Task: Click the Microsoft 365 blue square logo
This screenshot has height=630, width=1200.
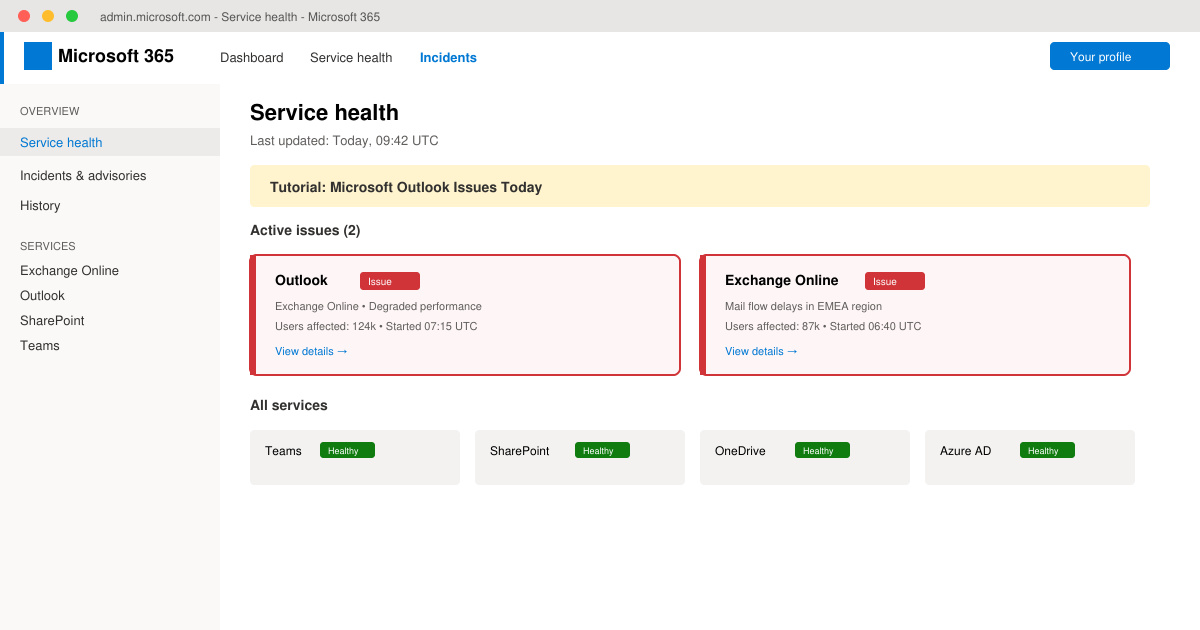Action: click(x=38, y=56)
